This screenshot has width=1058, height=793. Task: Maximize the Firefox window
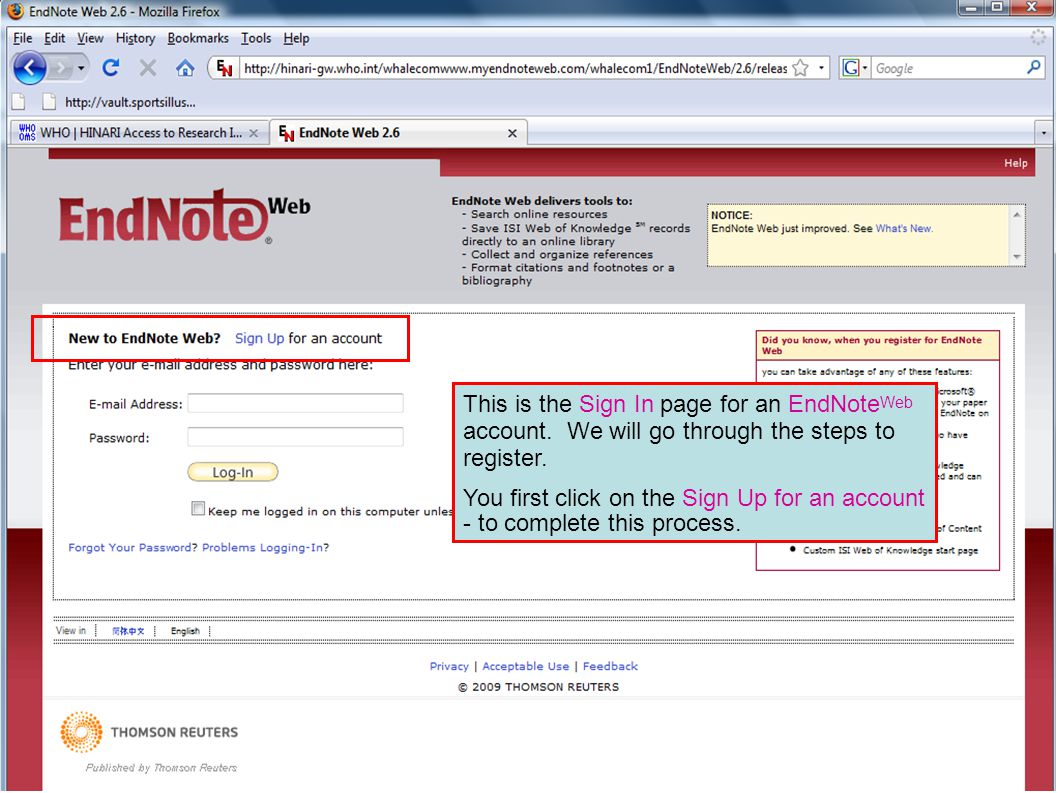coord(998,8)
